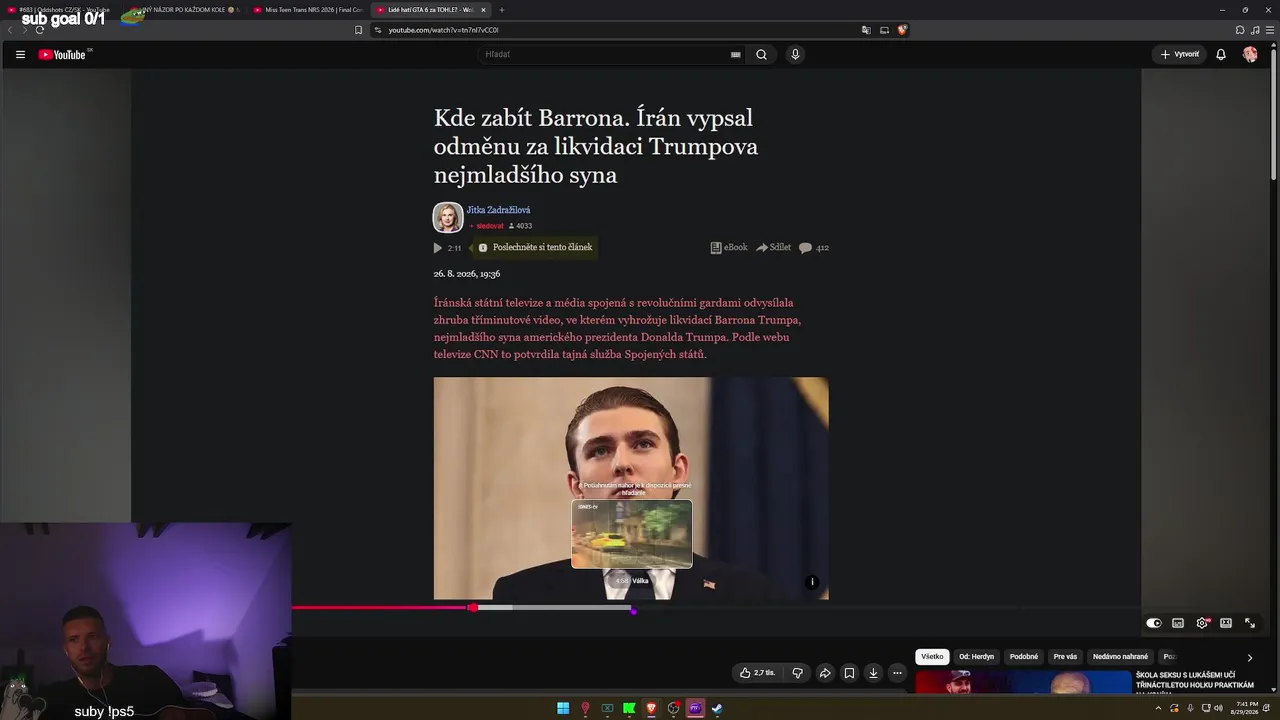Open a new browser tab
The image size is (1280, 720).
tap(502, 10)
